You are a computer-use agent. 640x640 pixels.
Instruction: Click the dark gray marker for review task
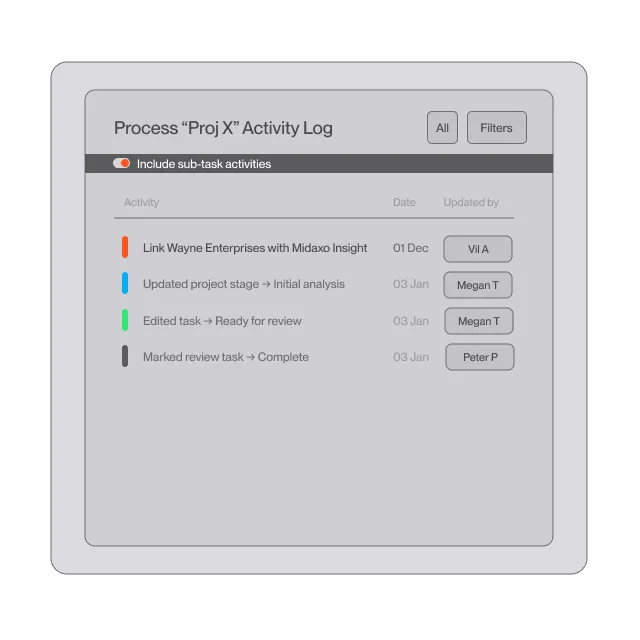pyautogui.click(x=125, y=356)
